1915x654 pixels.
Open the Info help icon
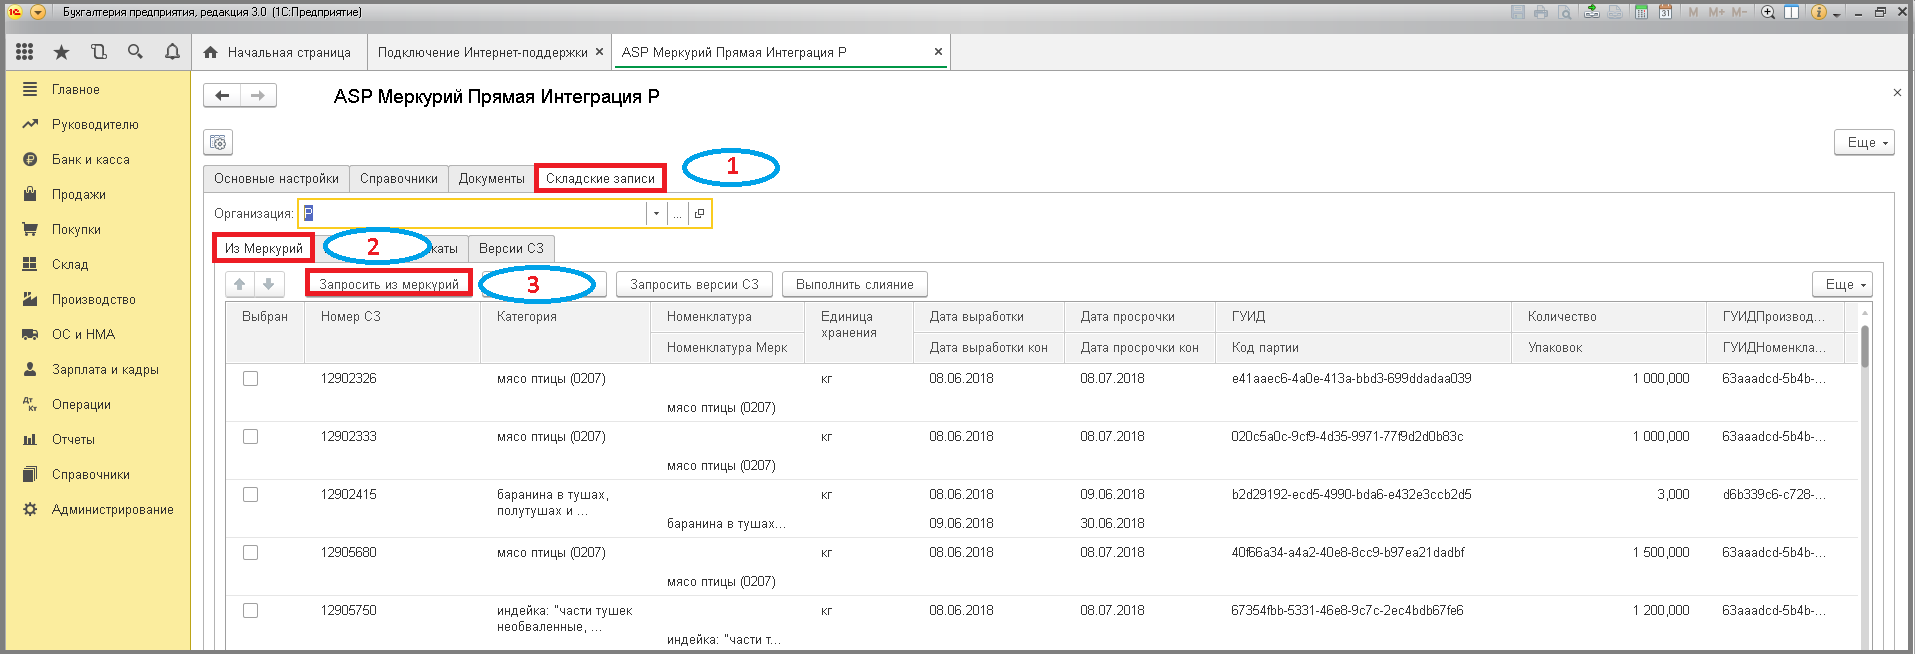tap(1819, 12)
